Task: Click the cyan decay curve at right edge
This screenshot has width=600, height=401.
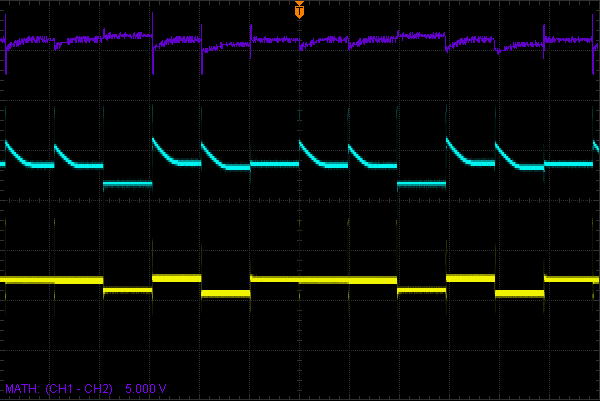Action: click(596, 147)
